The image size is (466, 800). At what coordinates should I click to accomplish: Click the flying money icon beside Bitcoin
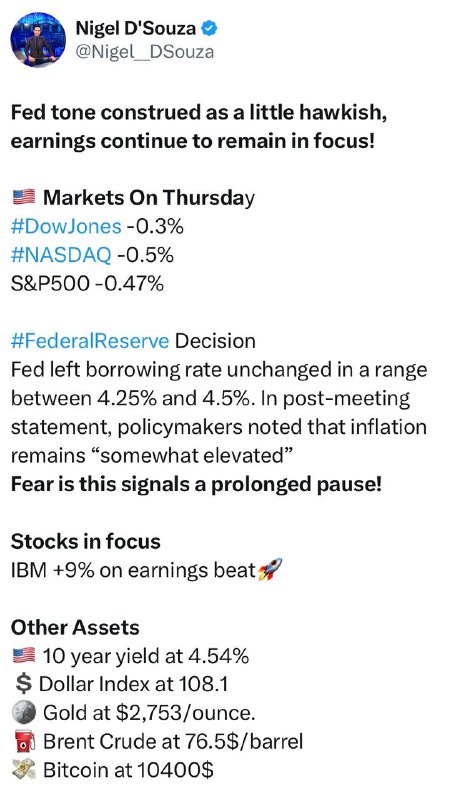pos(23,769)
